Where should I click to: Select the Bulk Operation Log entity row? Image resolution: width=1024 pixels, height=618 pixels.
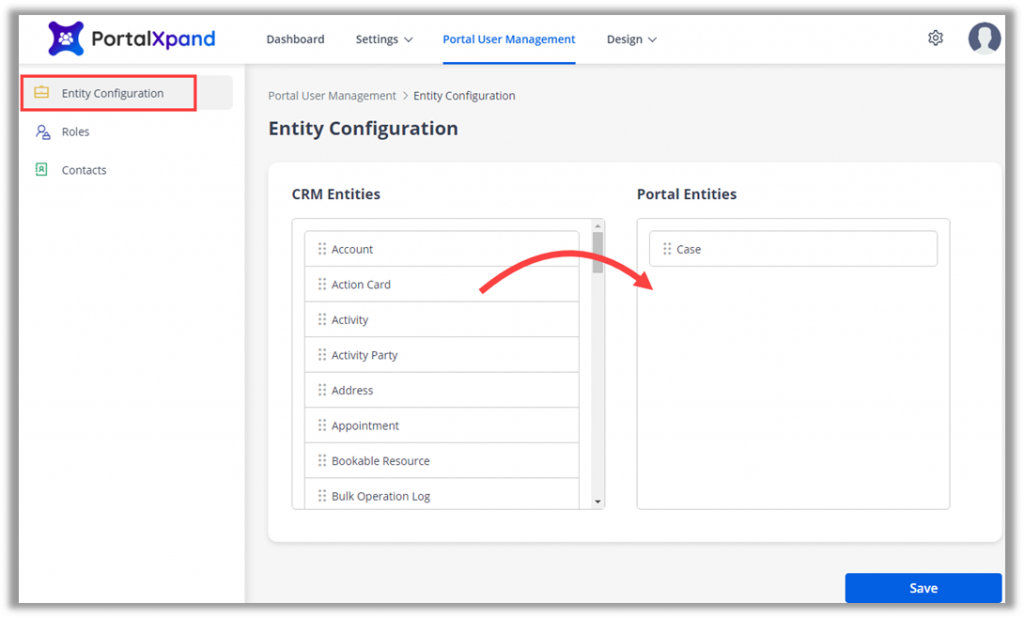(441, 494)
